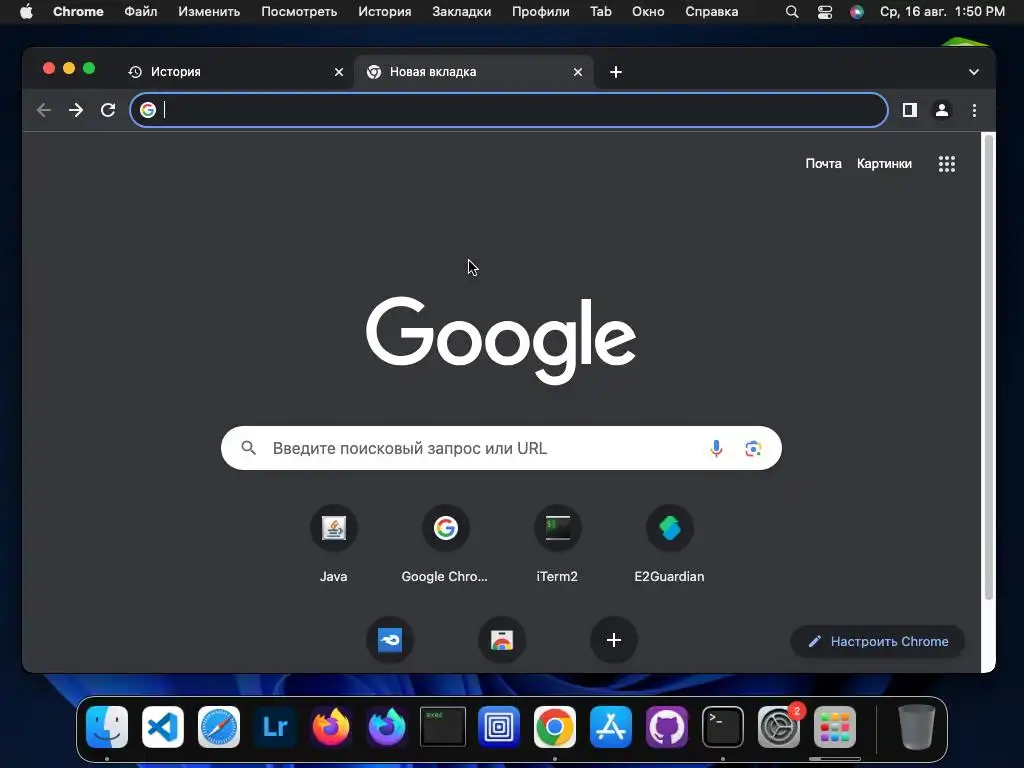Select the Новая вкладка tab
This screenshot has height=768, width=1024.
[473, 72]
